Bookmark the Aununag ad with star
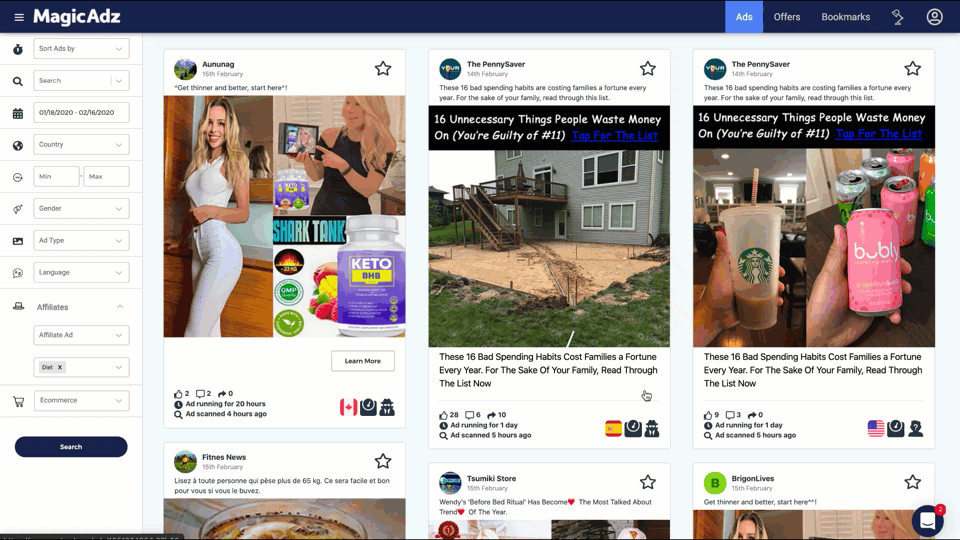This screenshot has height=540, width=960. 383,68
